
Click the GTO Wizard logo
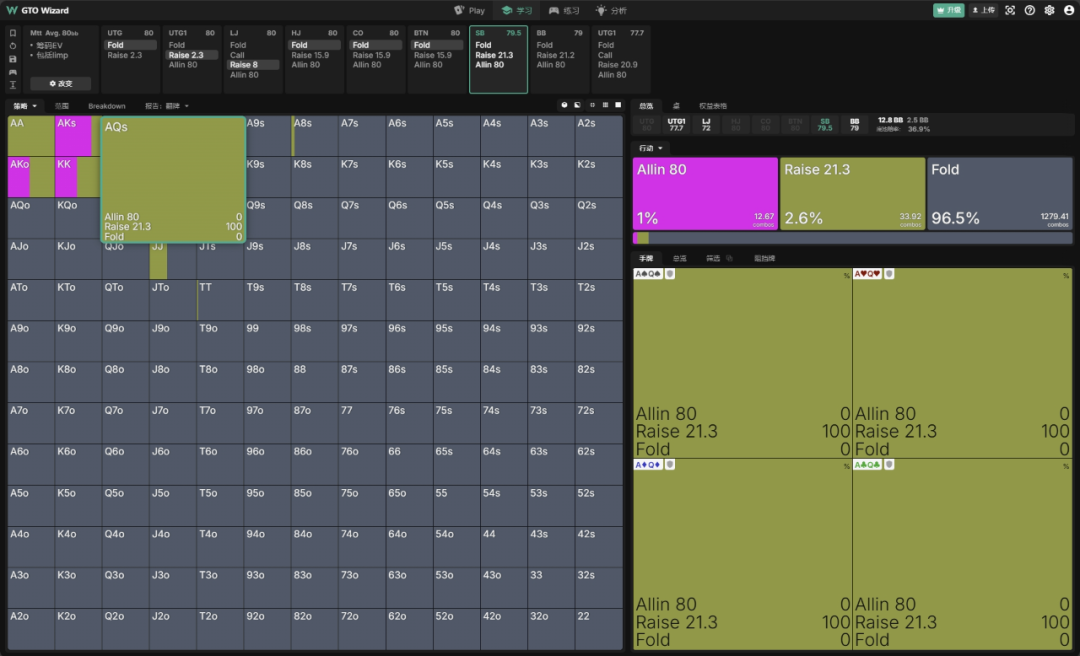pyautogui.click(x=38, y=10)
